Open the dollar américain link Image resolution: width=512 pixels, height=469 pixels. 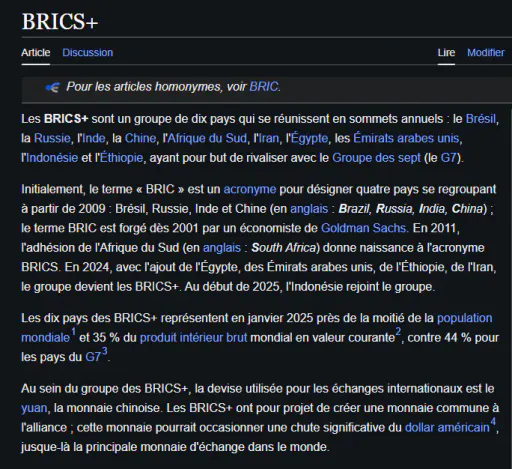click(x=447, y=428)
